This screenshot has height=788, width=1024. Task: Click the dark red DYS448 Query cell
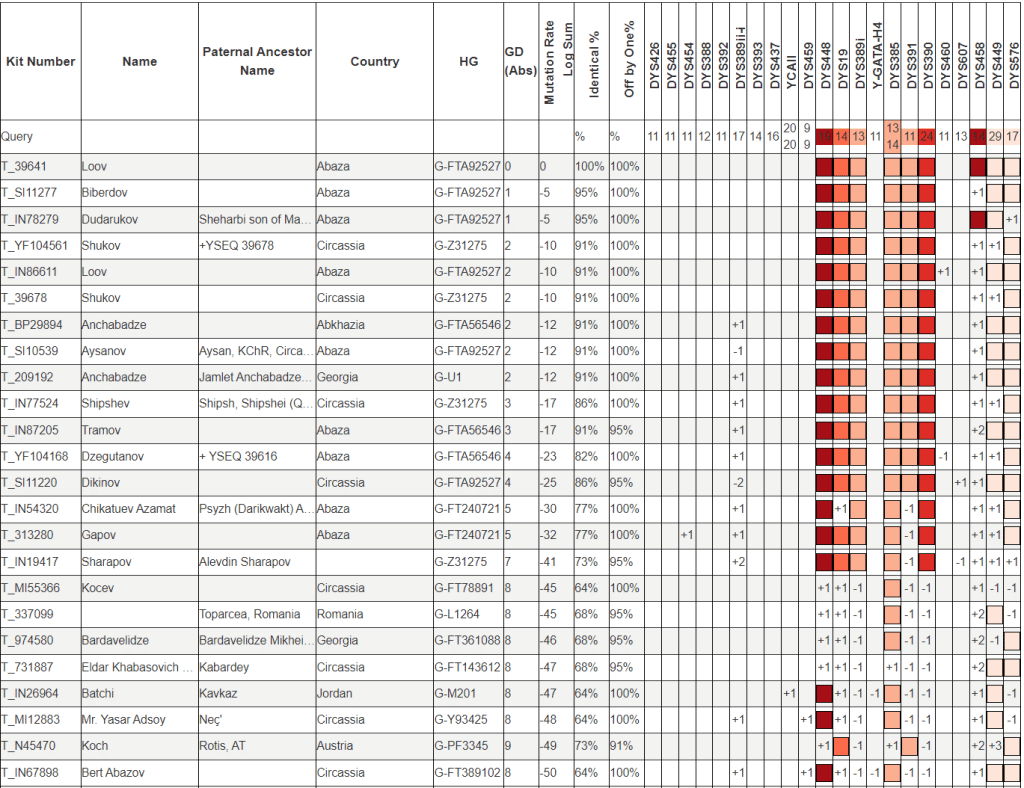[x=825, y=136]
